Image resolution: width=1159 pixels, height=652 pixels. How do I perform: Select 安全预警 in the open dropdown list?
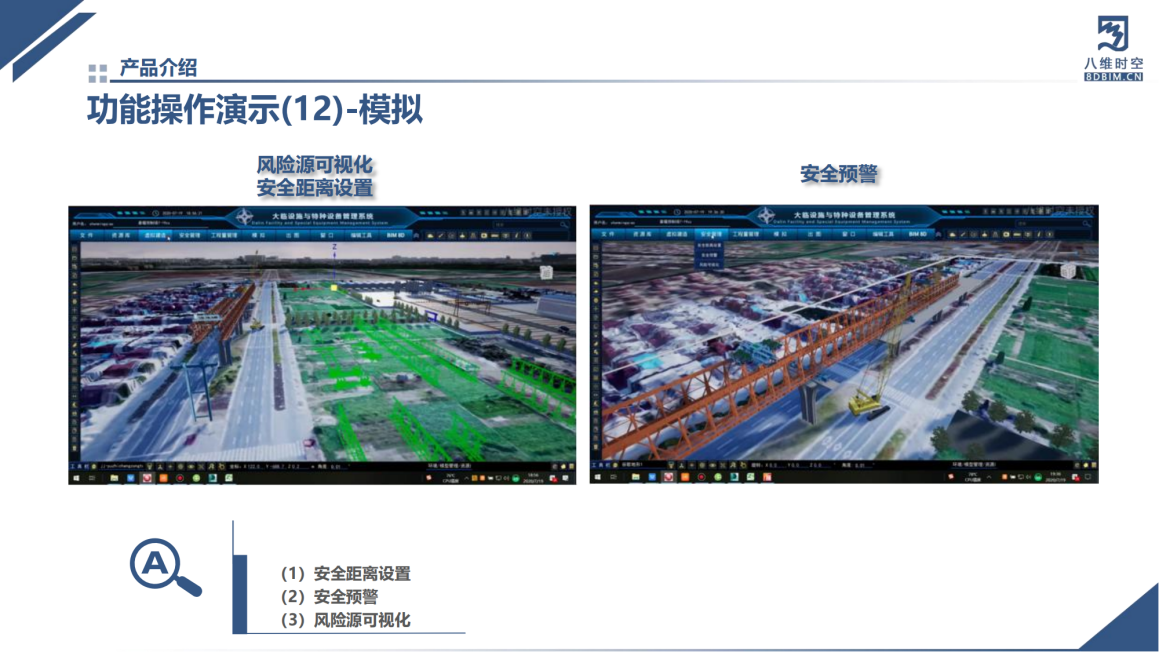pyautogui.click(x=709, y=255)
